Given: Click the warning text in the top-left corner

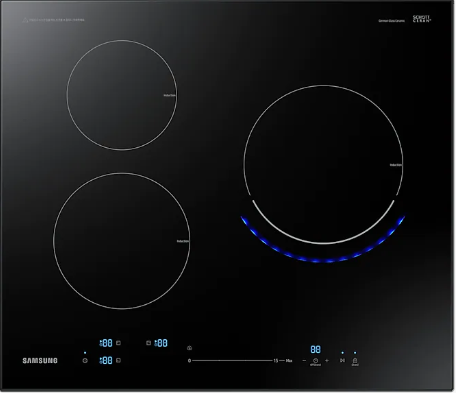Looking at the screenshot, I should [x=53, y=20].
